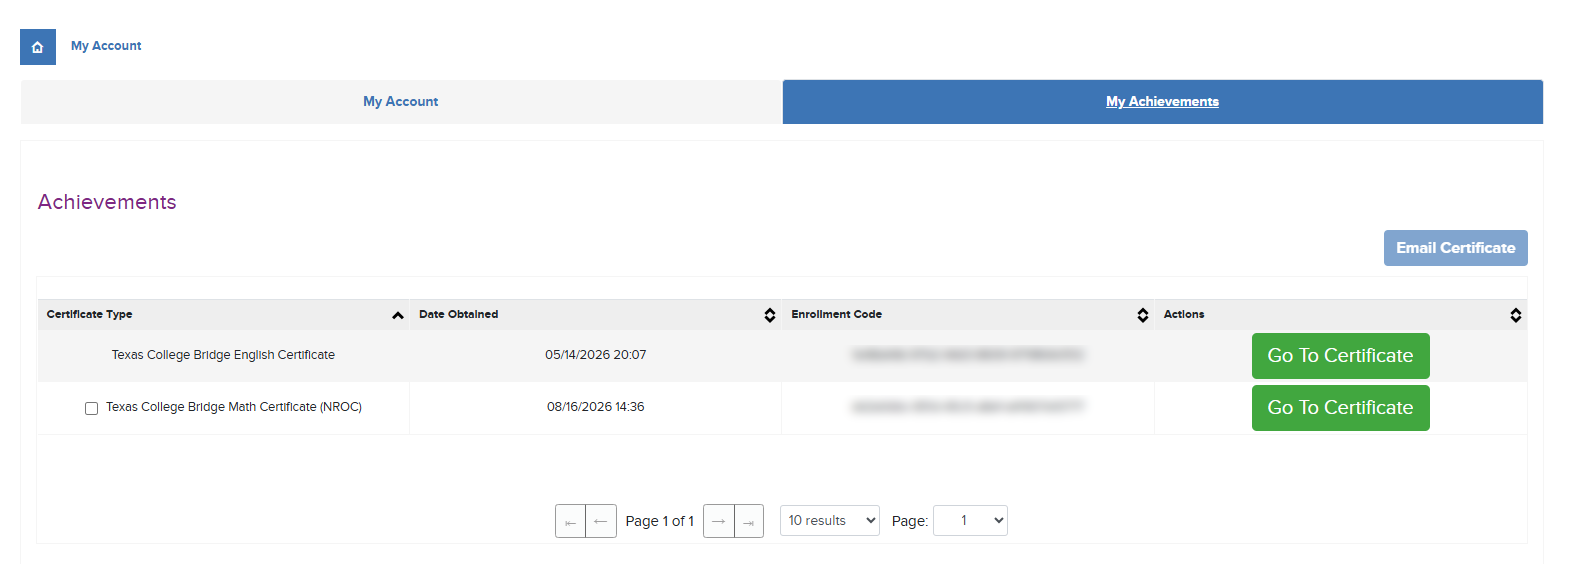
Task: Select Texas College Bridge Math Certificate text
Action: point(234,407)
